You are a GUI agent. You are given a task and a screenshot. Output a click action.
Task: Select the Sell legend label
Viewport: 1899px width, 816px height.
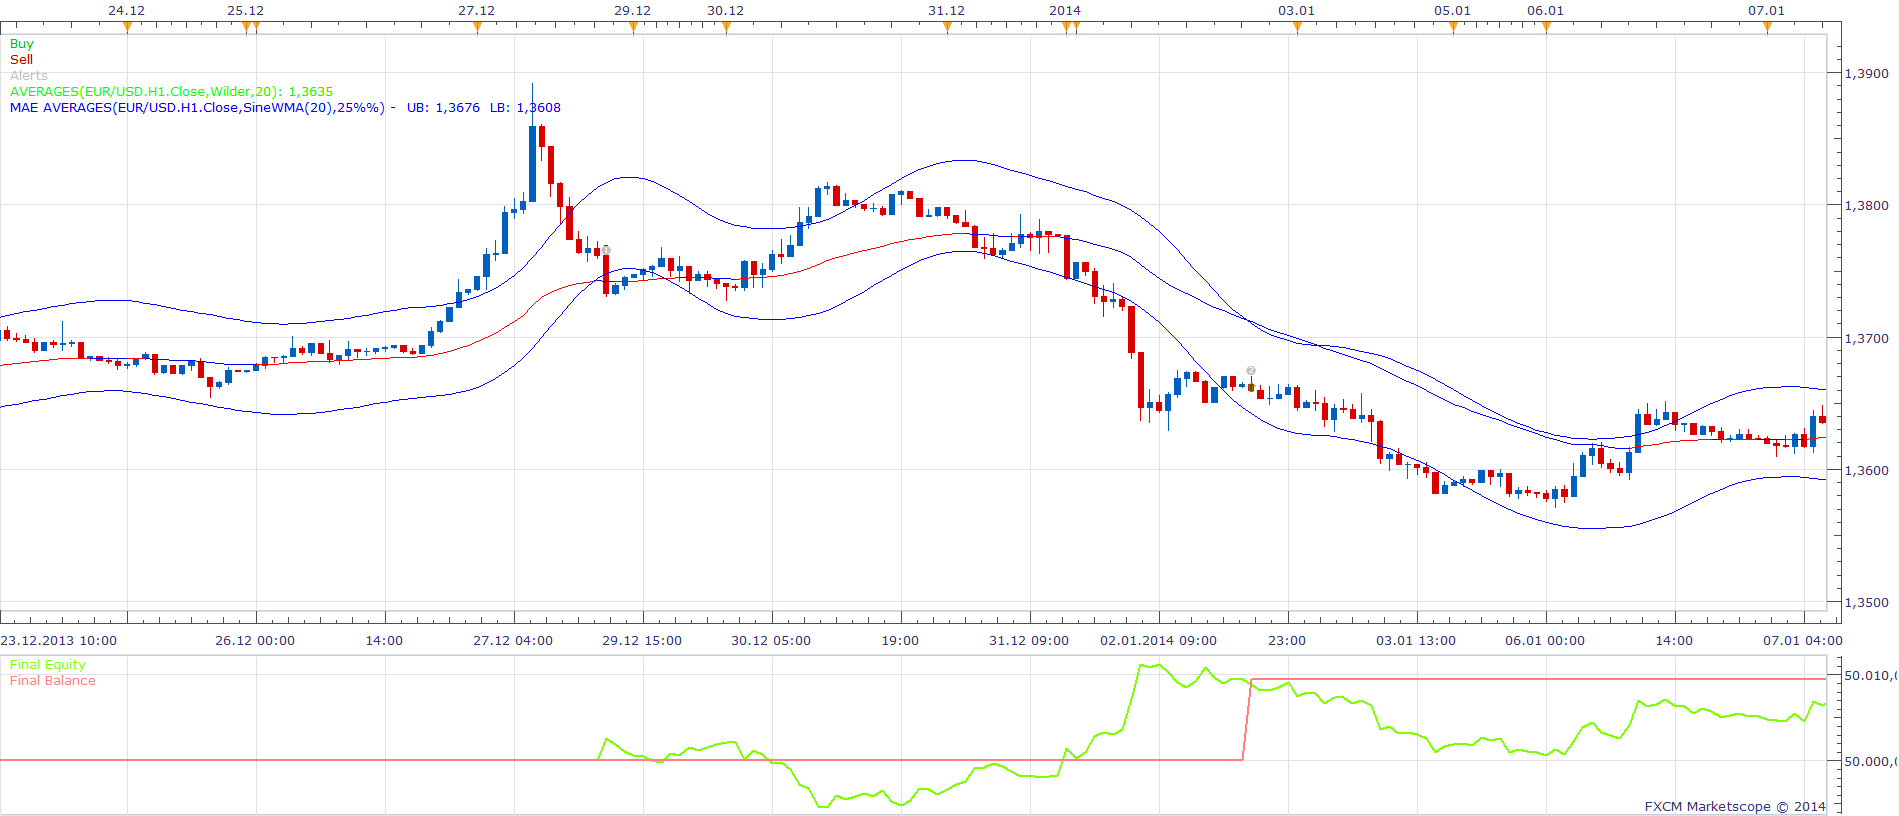click(21, 60)
